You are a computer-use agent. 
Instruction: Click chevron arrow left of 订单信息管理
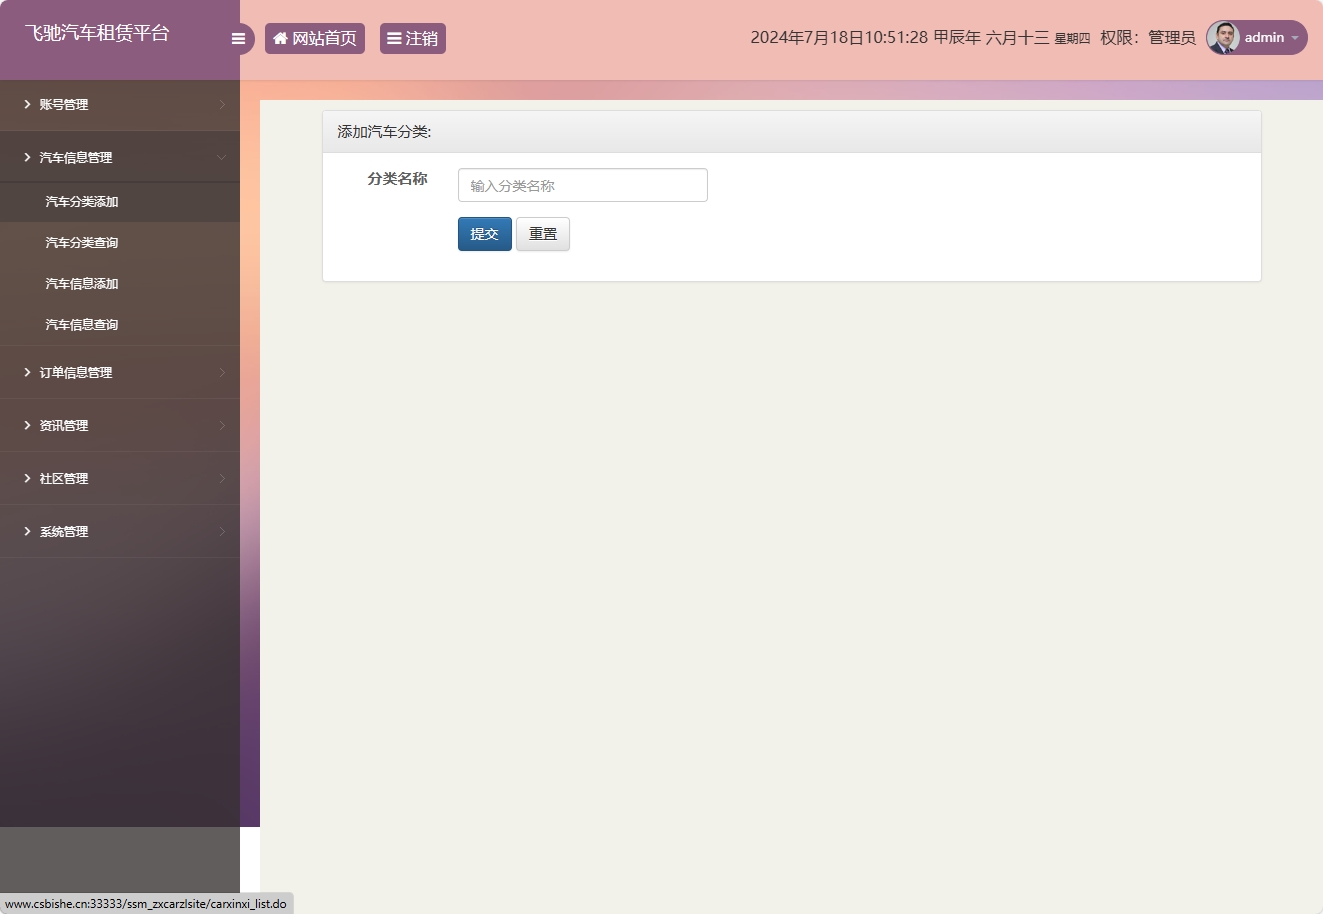pos(27,372)
